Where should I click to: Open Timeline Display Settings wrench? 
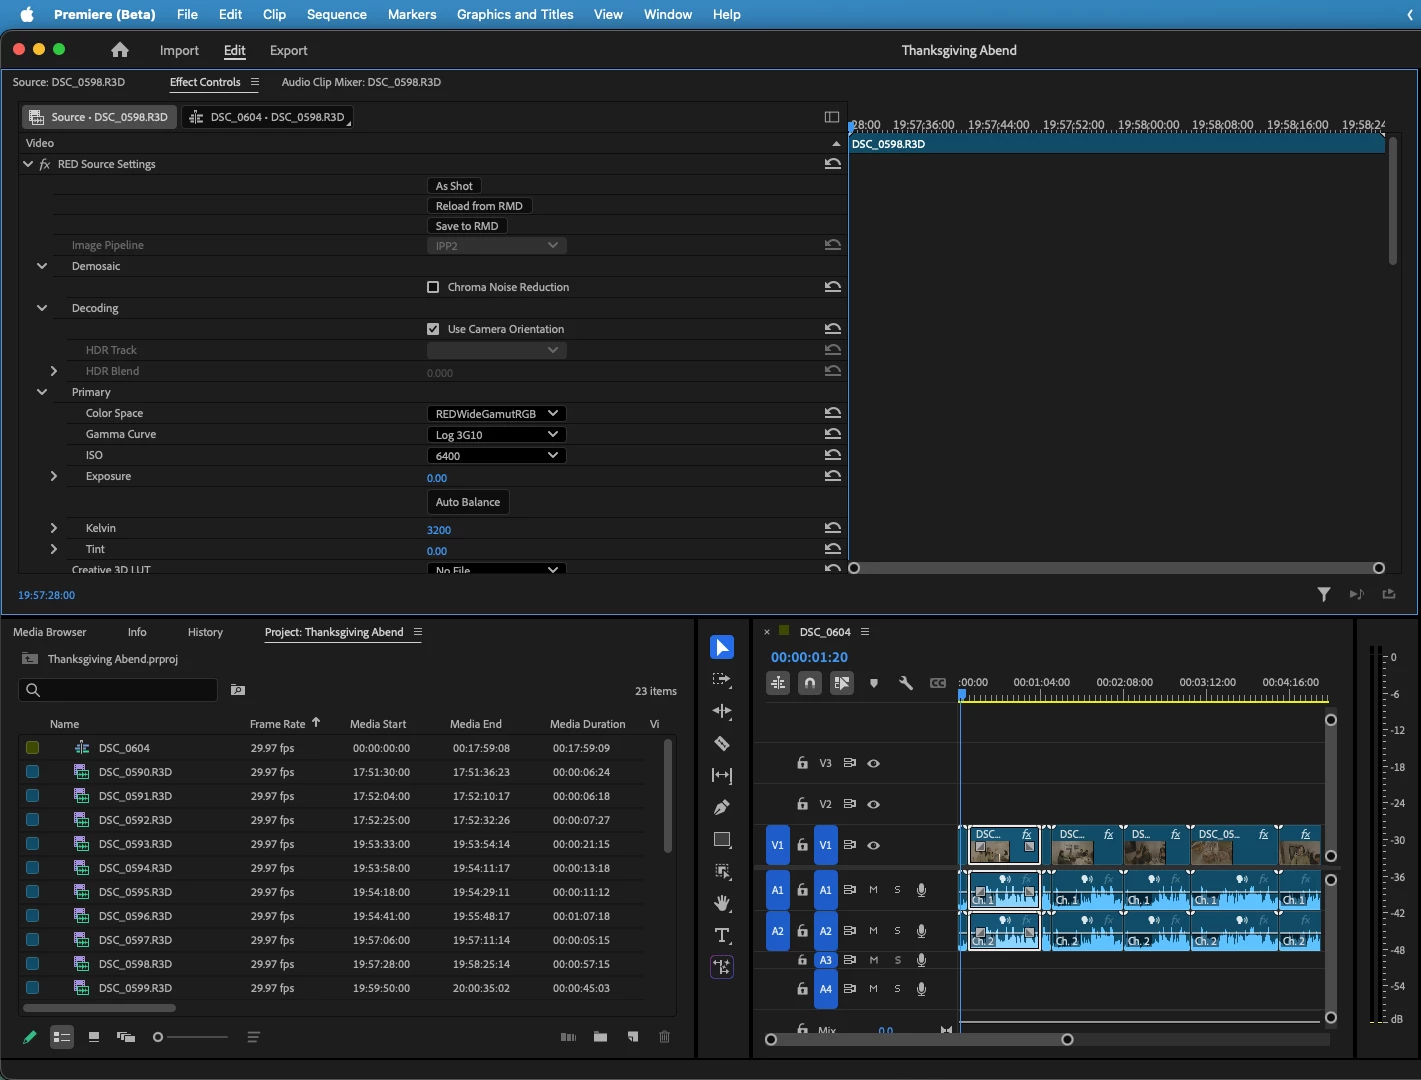coord(906,683)
